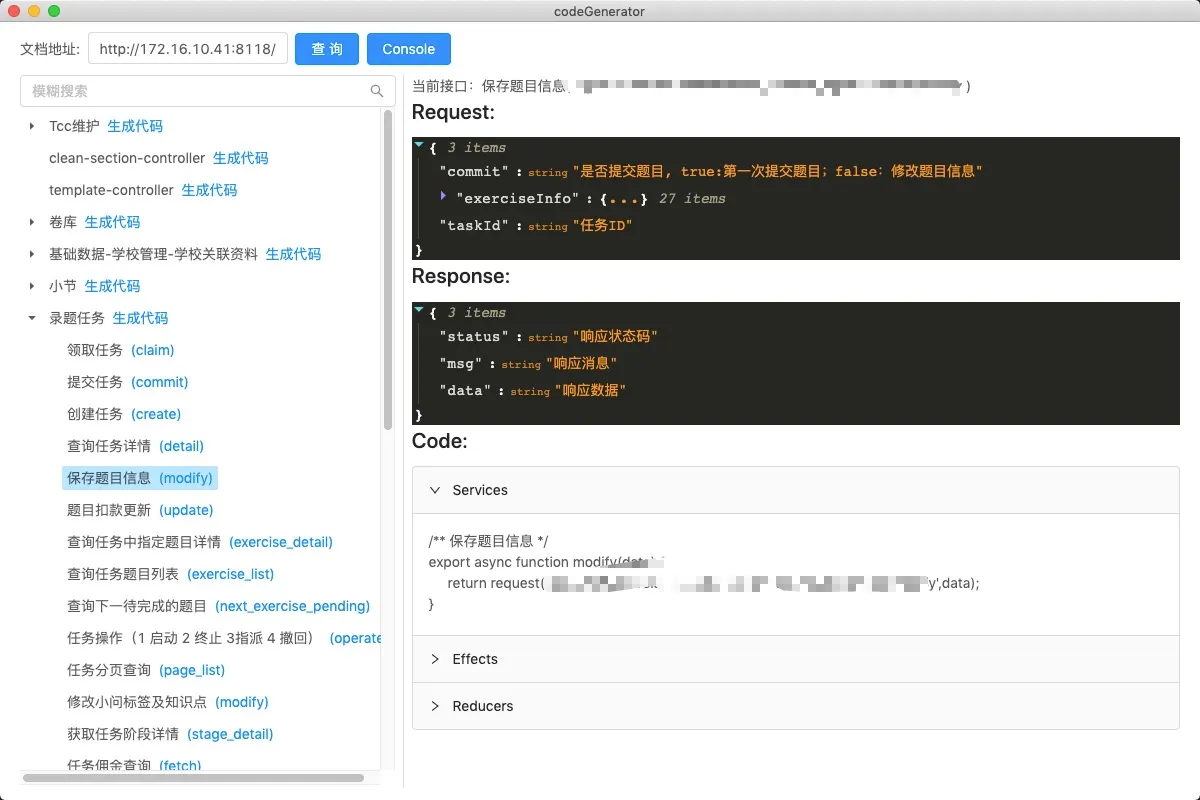The height and width of the screenshot is (800, 1200).
Task: Select 查询下一待完成的题目 (next_exercise_pending) item
Action: [218, 606]
